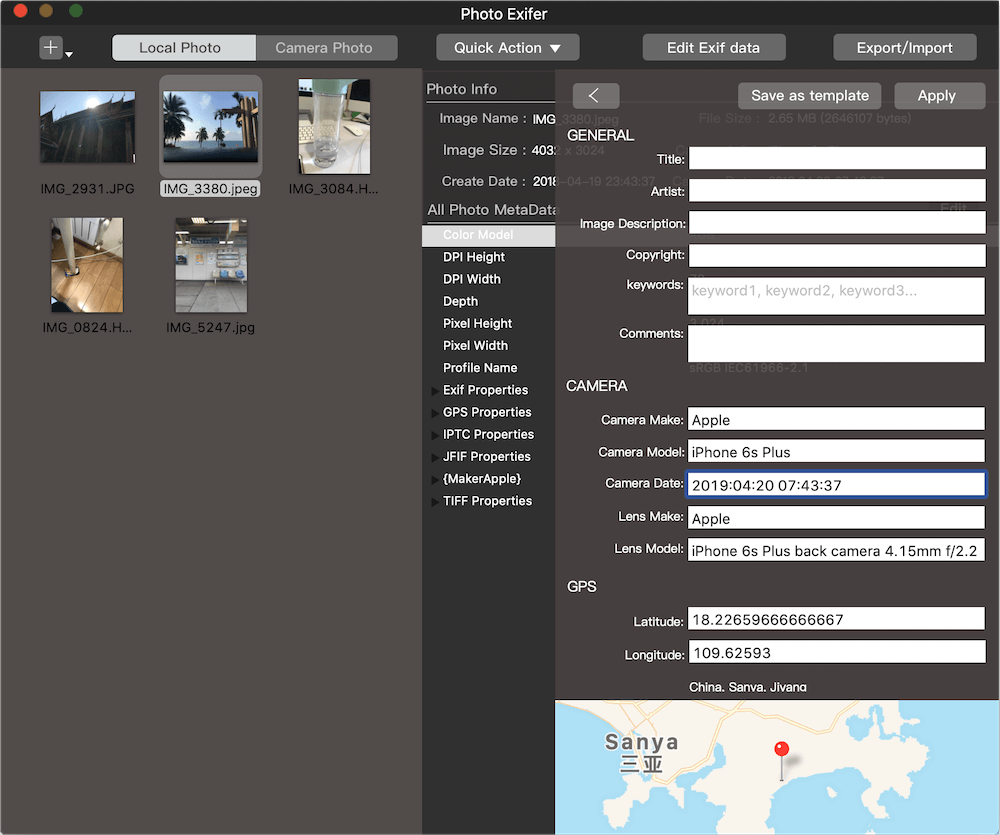This screenshot has height=835, width=1000.
Task: Click the IMG_2931.JPG file name label
Action: tap(87, 189)
